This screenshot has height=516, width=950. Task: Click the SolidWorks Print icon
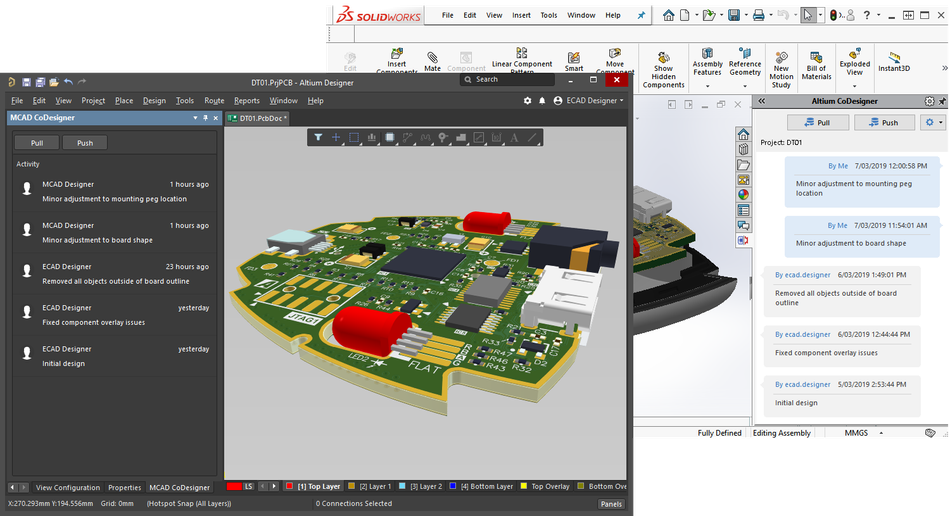pos(758,15)
